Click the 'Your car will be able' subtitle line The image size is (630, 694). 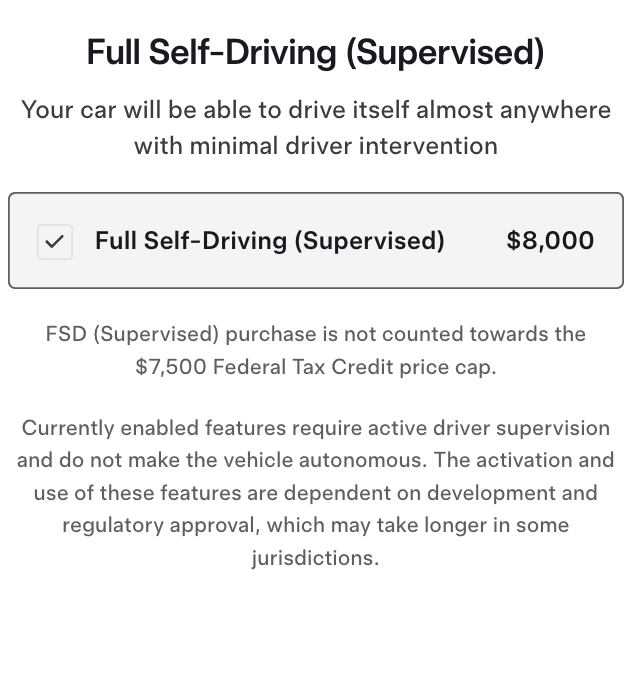pos(315,109)
